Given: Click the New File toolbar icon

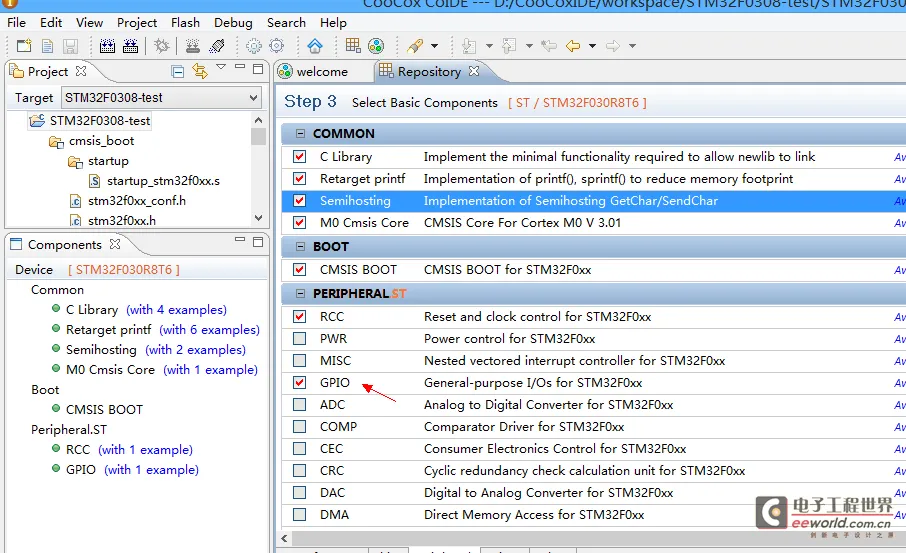Looking at the screenshot, I should (x=47, y=46).
